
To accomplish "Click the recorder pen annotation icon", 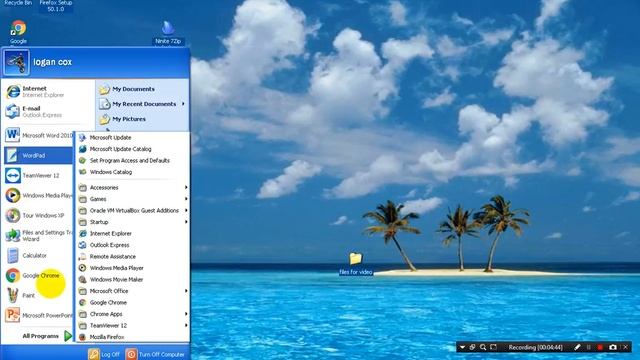I will pos(577,347).
